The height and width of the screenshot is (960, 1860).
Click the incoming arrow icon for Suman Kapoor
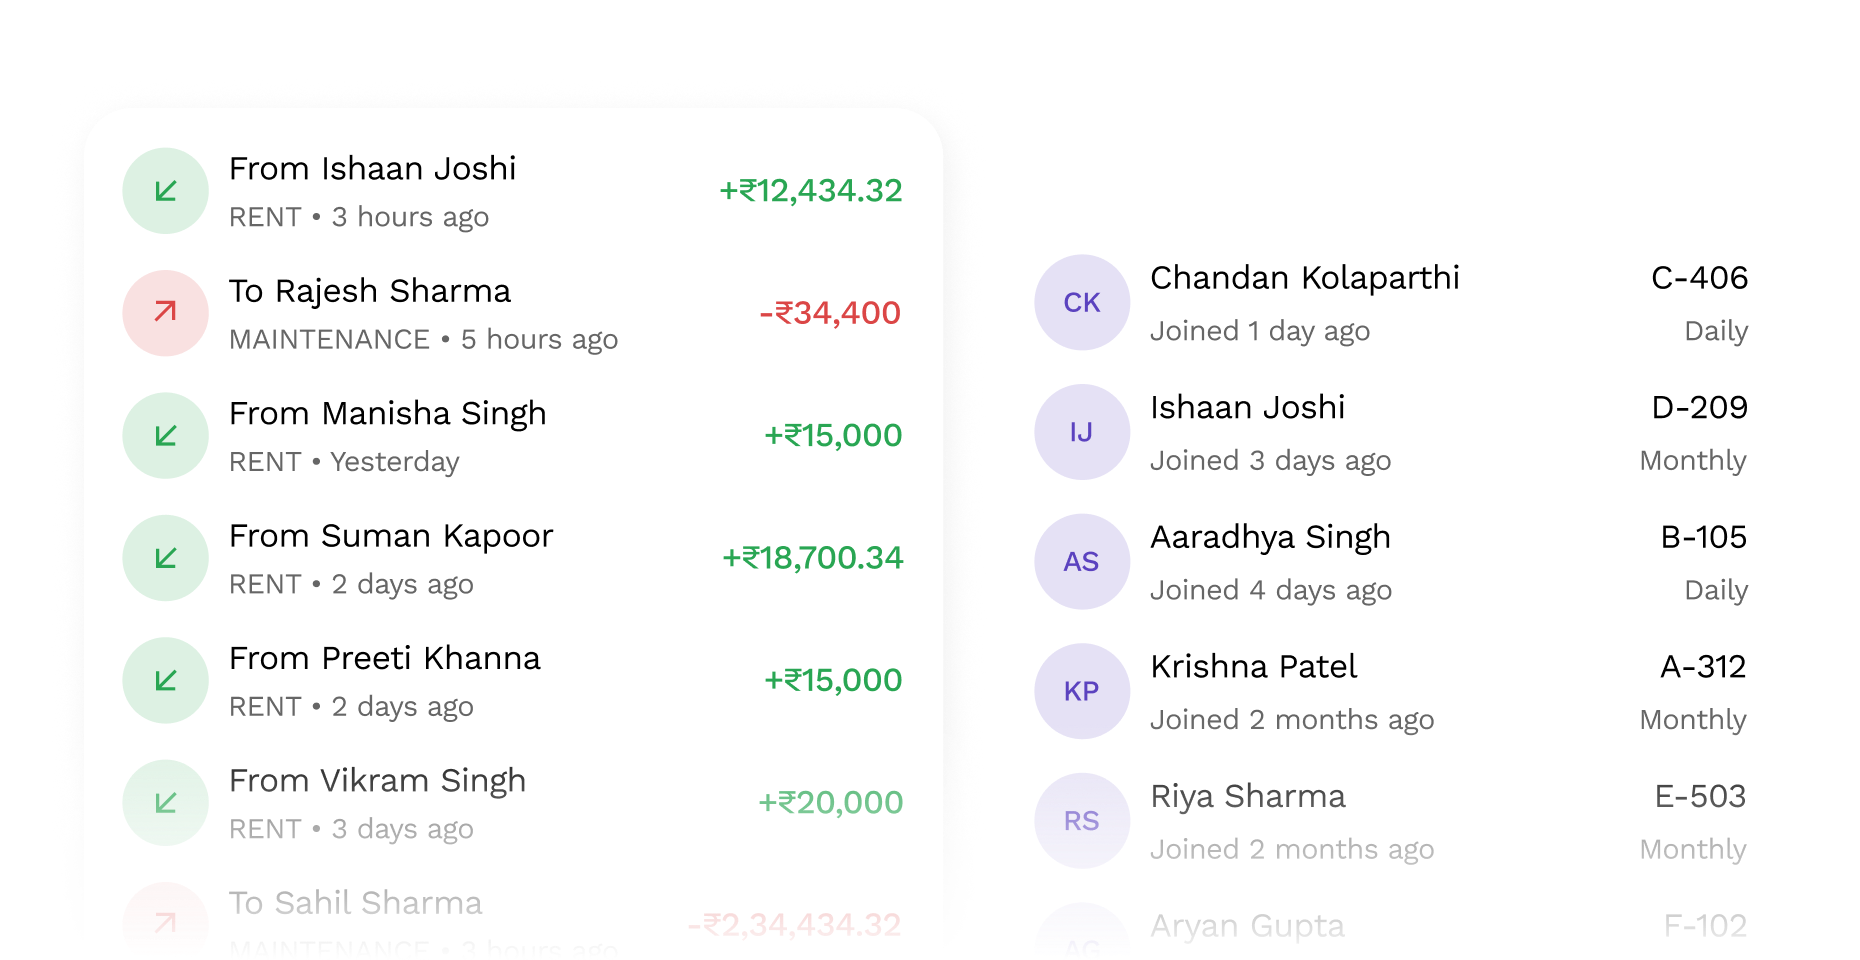(x=166, y=558)
